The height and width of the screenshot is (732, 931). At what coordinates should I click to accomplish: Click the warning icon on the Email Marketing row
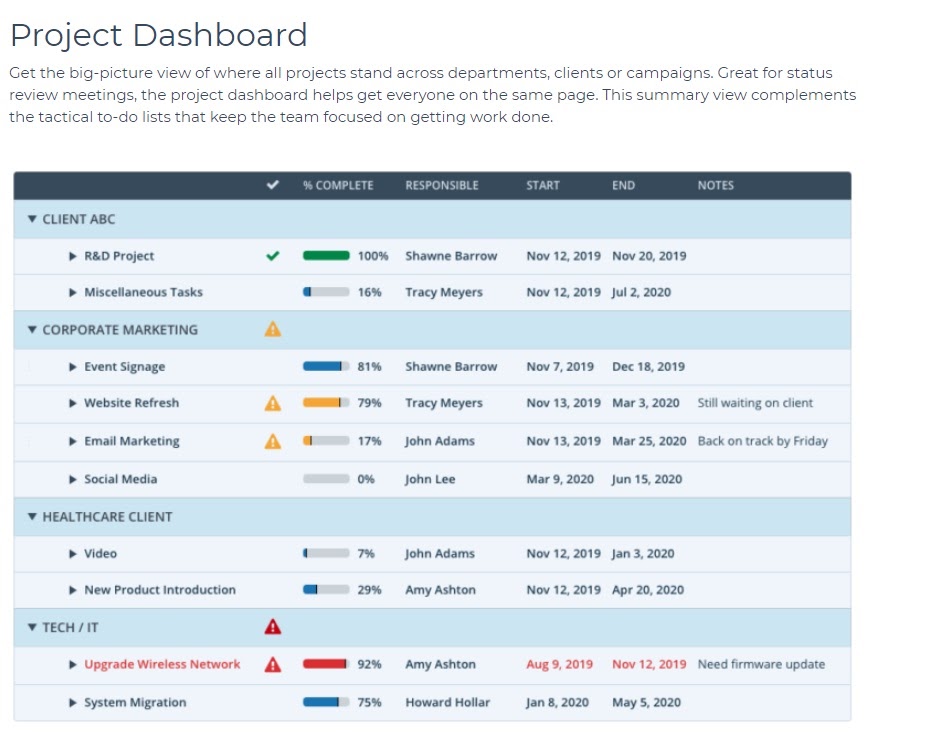coord(272,441)
